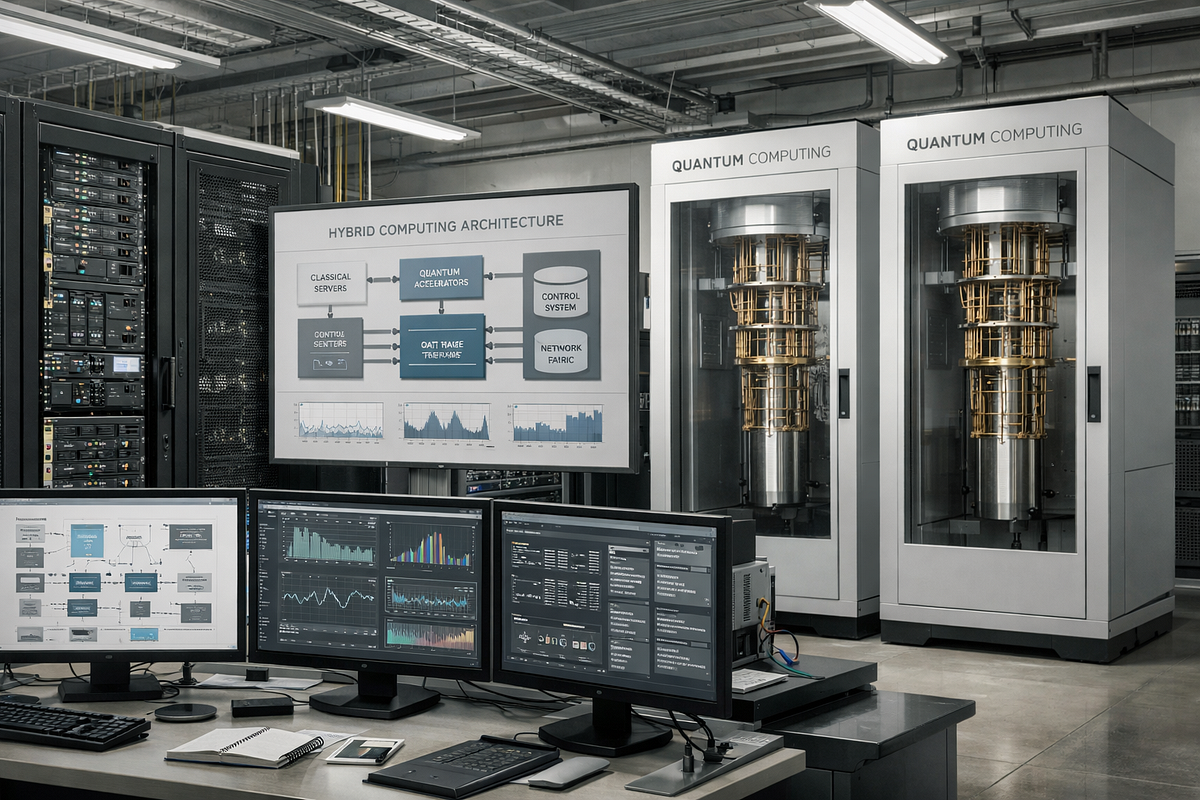The width and height of the screenshot is (1200, 800).
Task: Click the "QUANTUM COMPUTING" label on the right cabinet
Action: click(994, 136)
